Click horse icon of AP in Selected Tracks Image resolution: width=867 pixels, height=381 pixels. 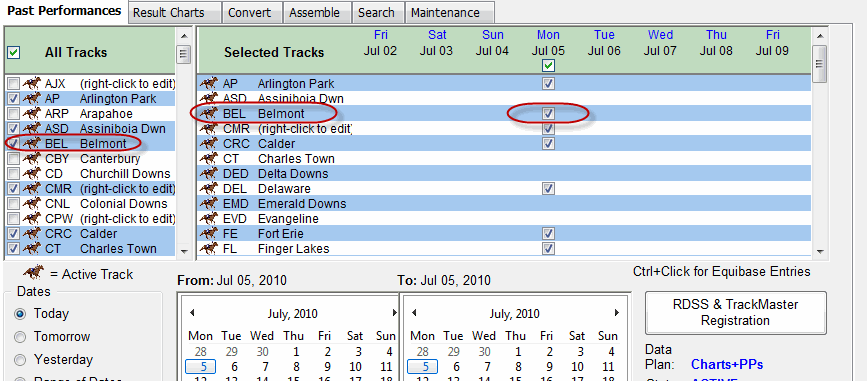tap(208, 84)
